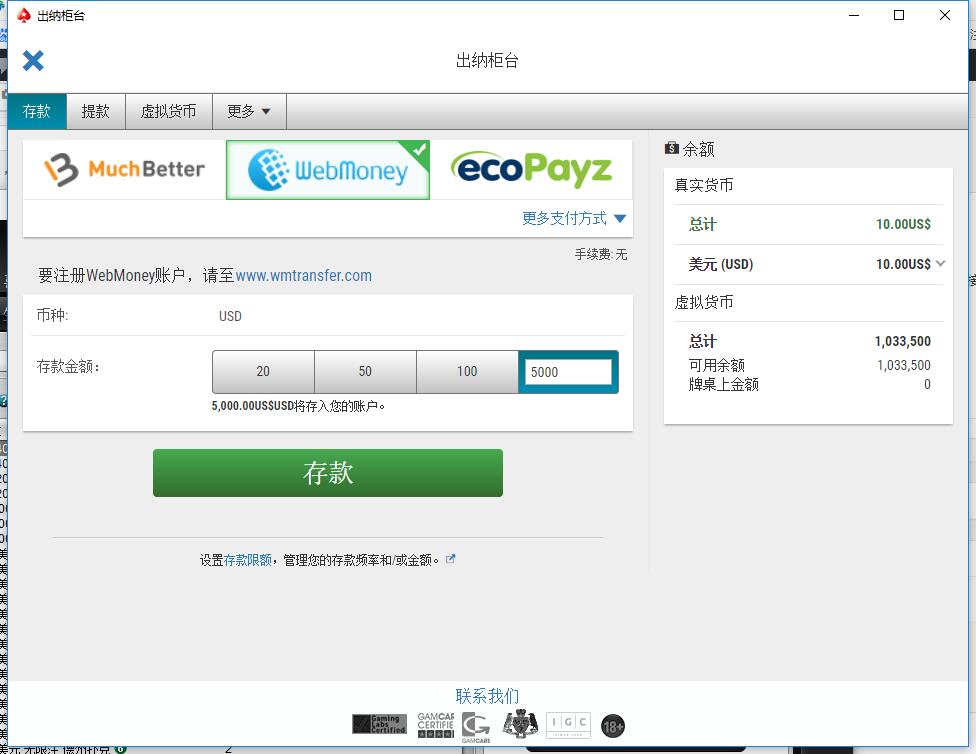The width and height of the screenshot is (976, 754).
Task: Click the 虚拟货币 总计 1,033,500 value
Action: tap(903, 341)
